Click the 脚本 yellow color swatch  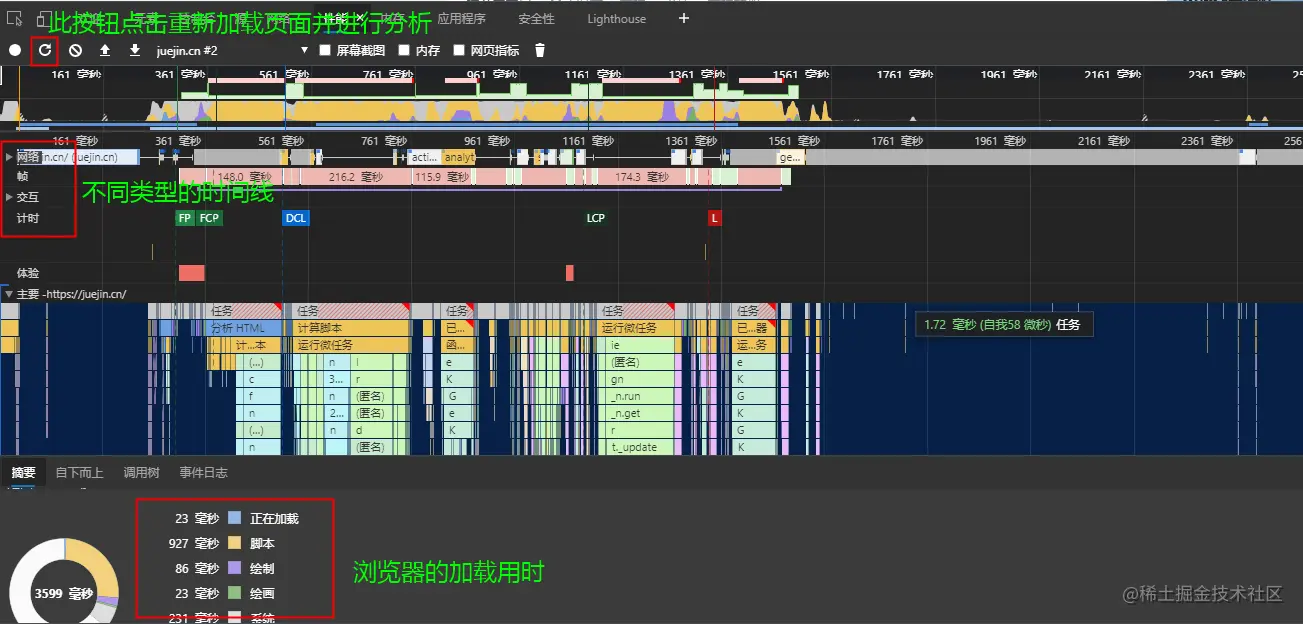(234, 544)
